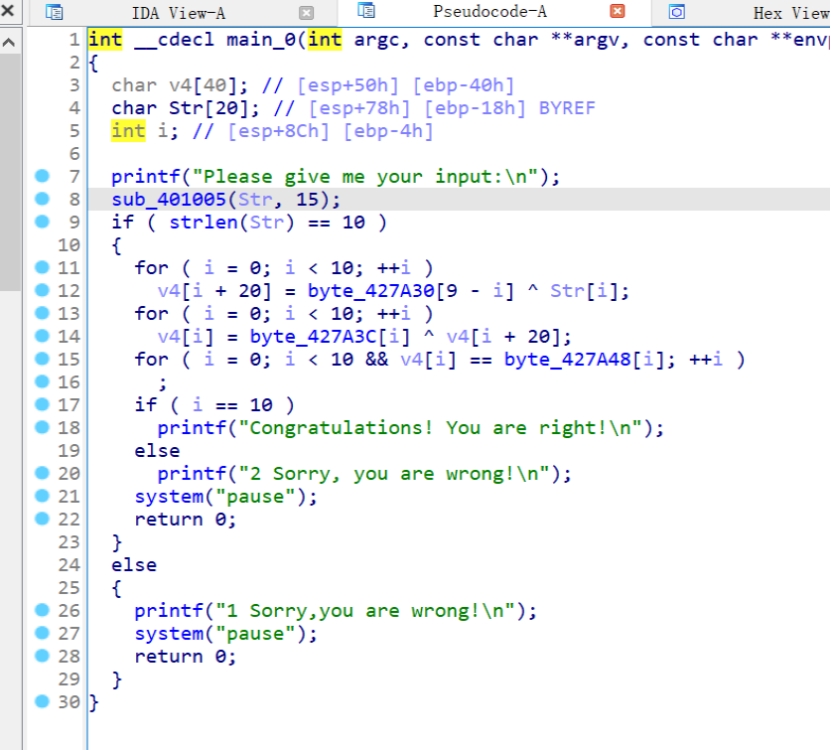The height and width of the screenshot is (750, 831).
Task: Close the Pseudocode-A tab
Action: coord(617,12)
